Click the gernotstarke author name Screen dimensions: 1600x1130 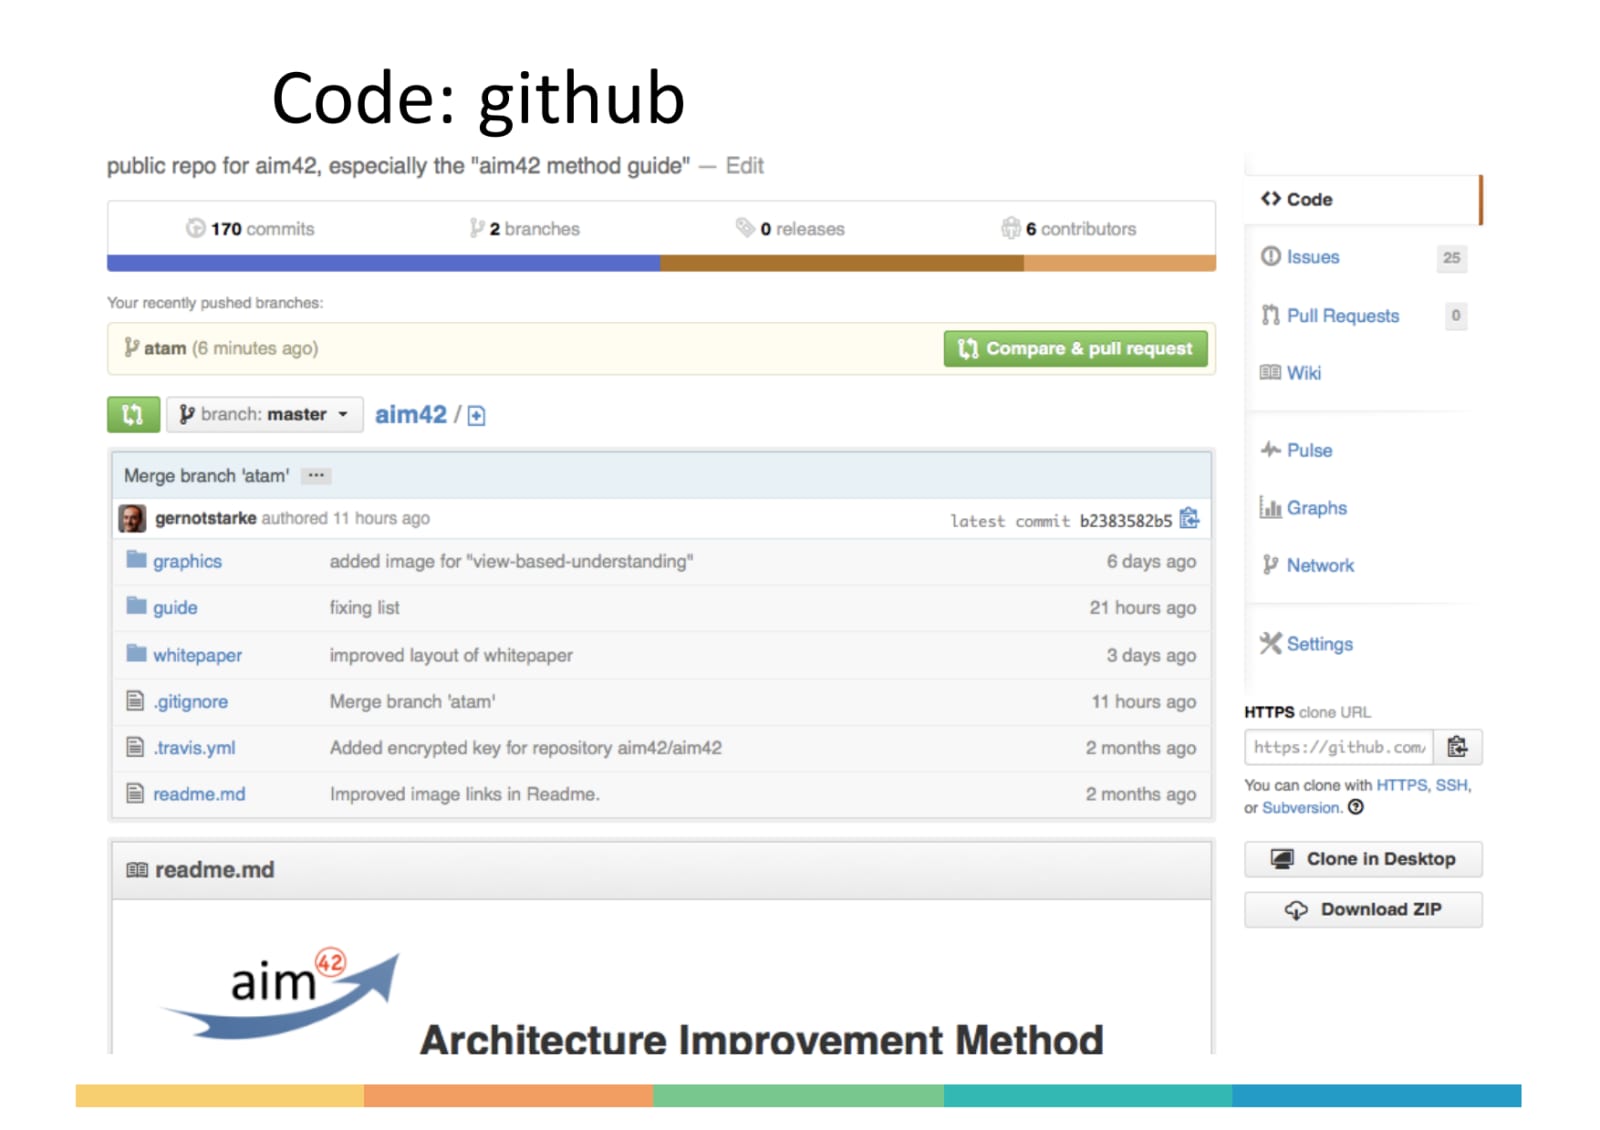tap(205, 518)
